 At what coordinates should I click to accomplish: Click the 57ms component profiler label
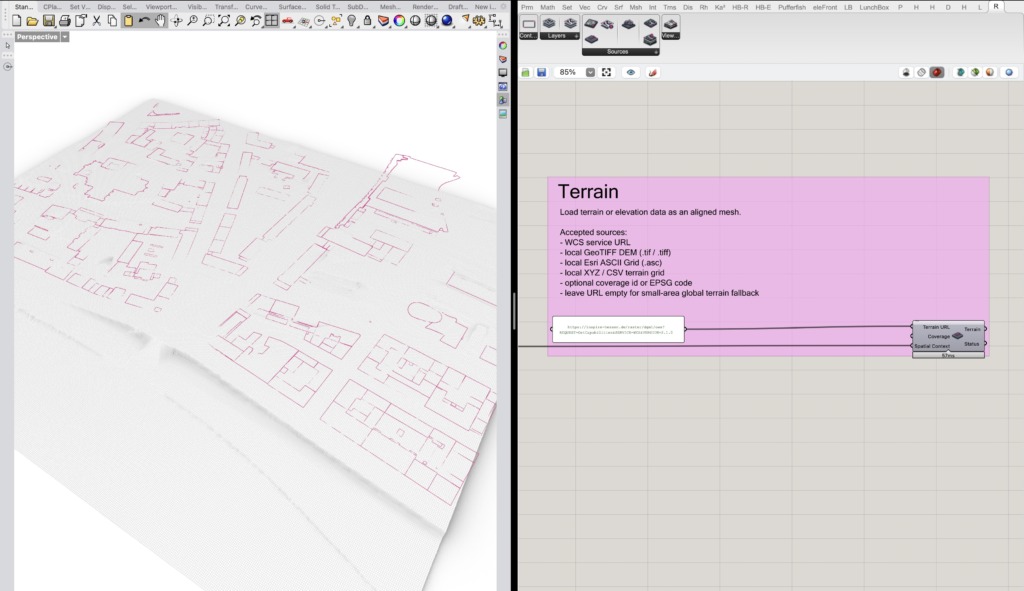coord(948,355)
